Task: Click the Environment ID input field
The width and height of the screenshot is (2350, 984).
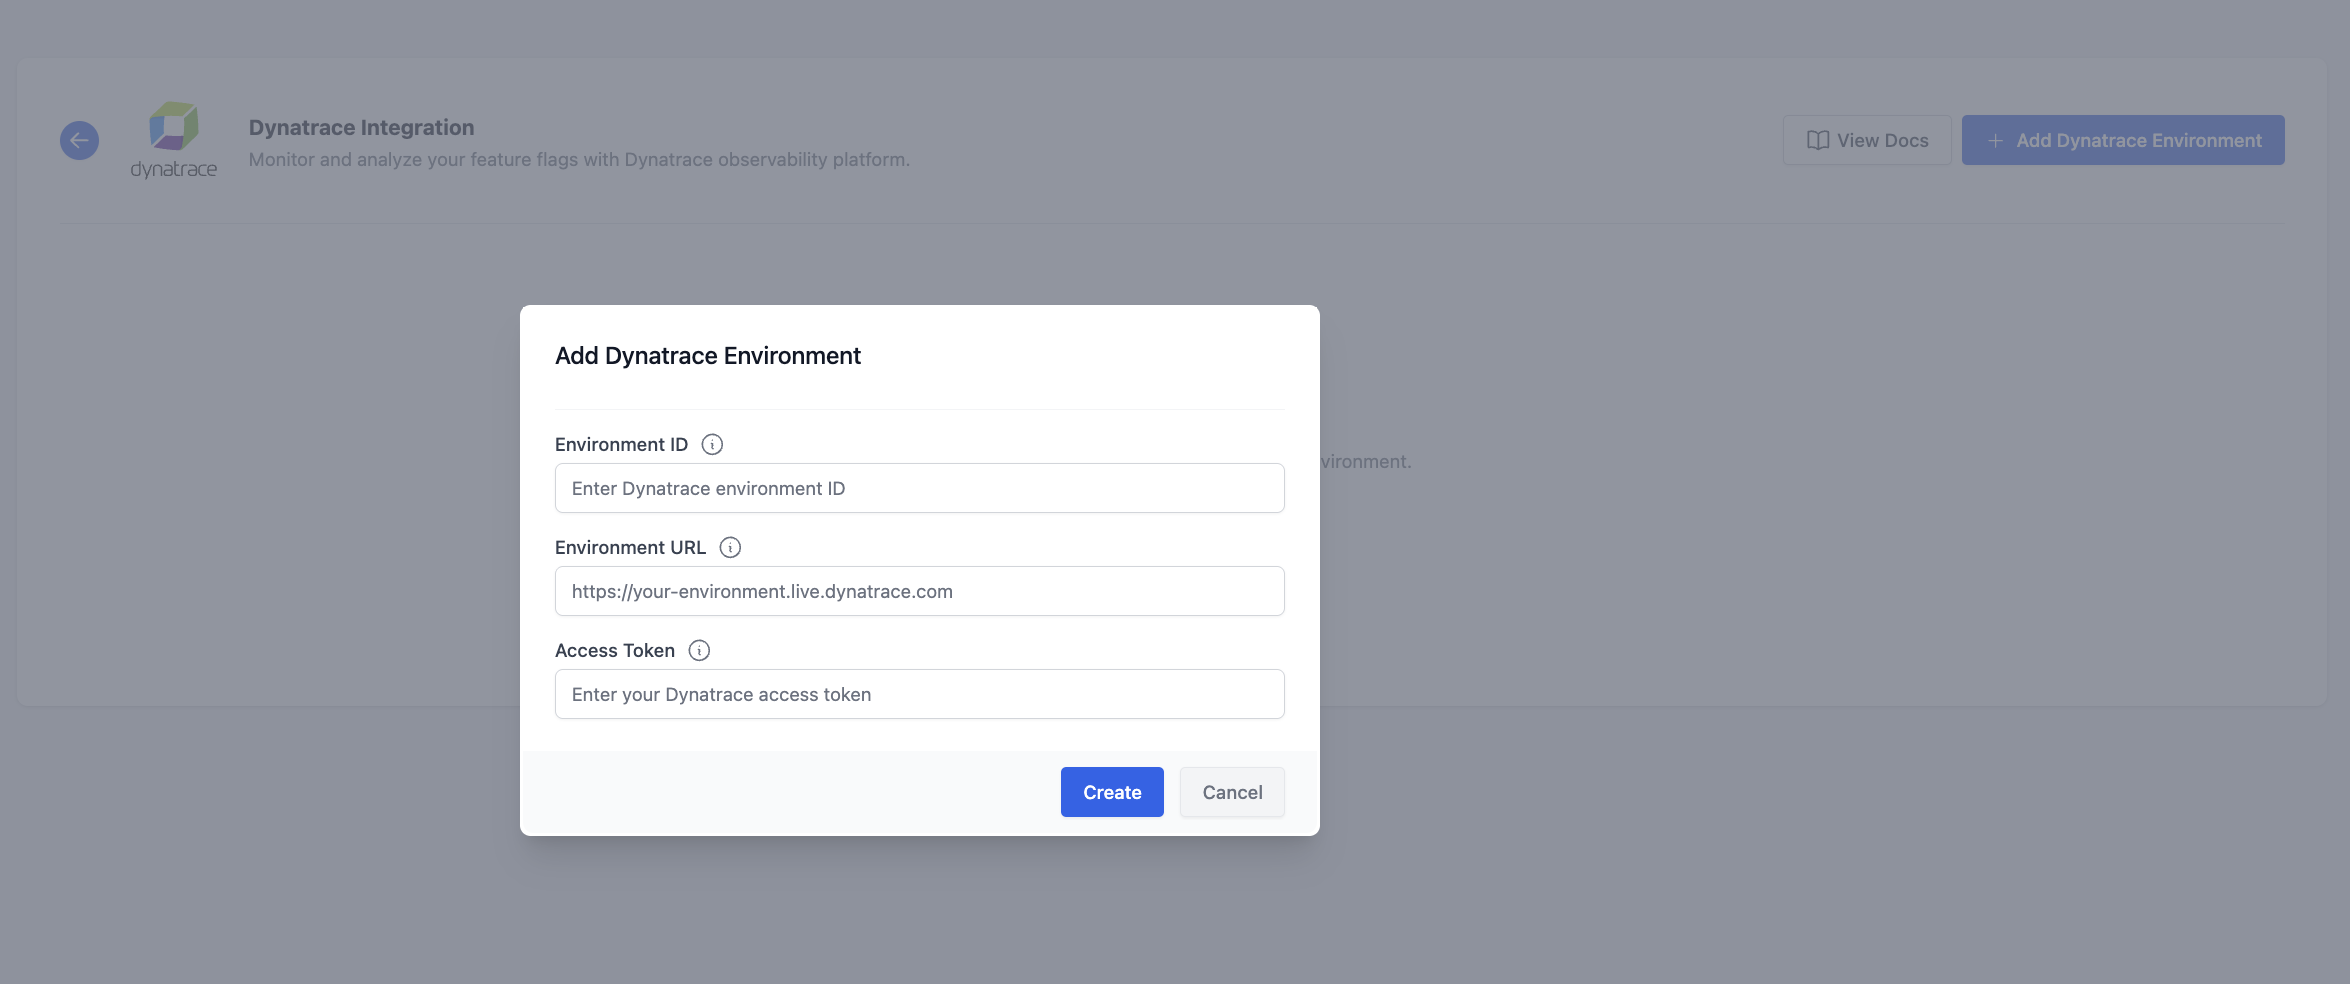Action: pyautogui.click(x=919, y=488)
